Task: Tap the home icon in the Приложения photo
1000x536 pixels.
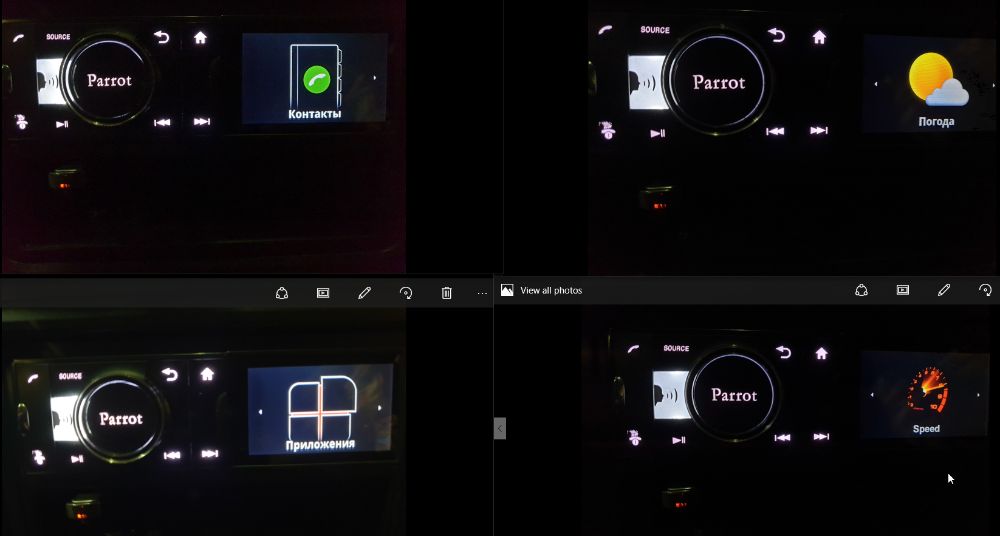Action: (x=207, y=375)
